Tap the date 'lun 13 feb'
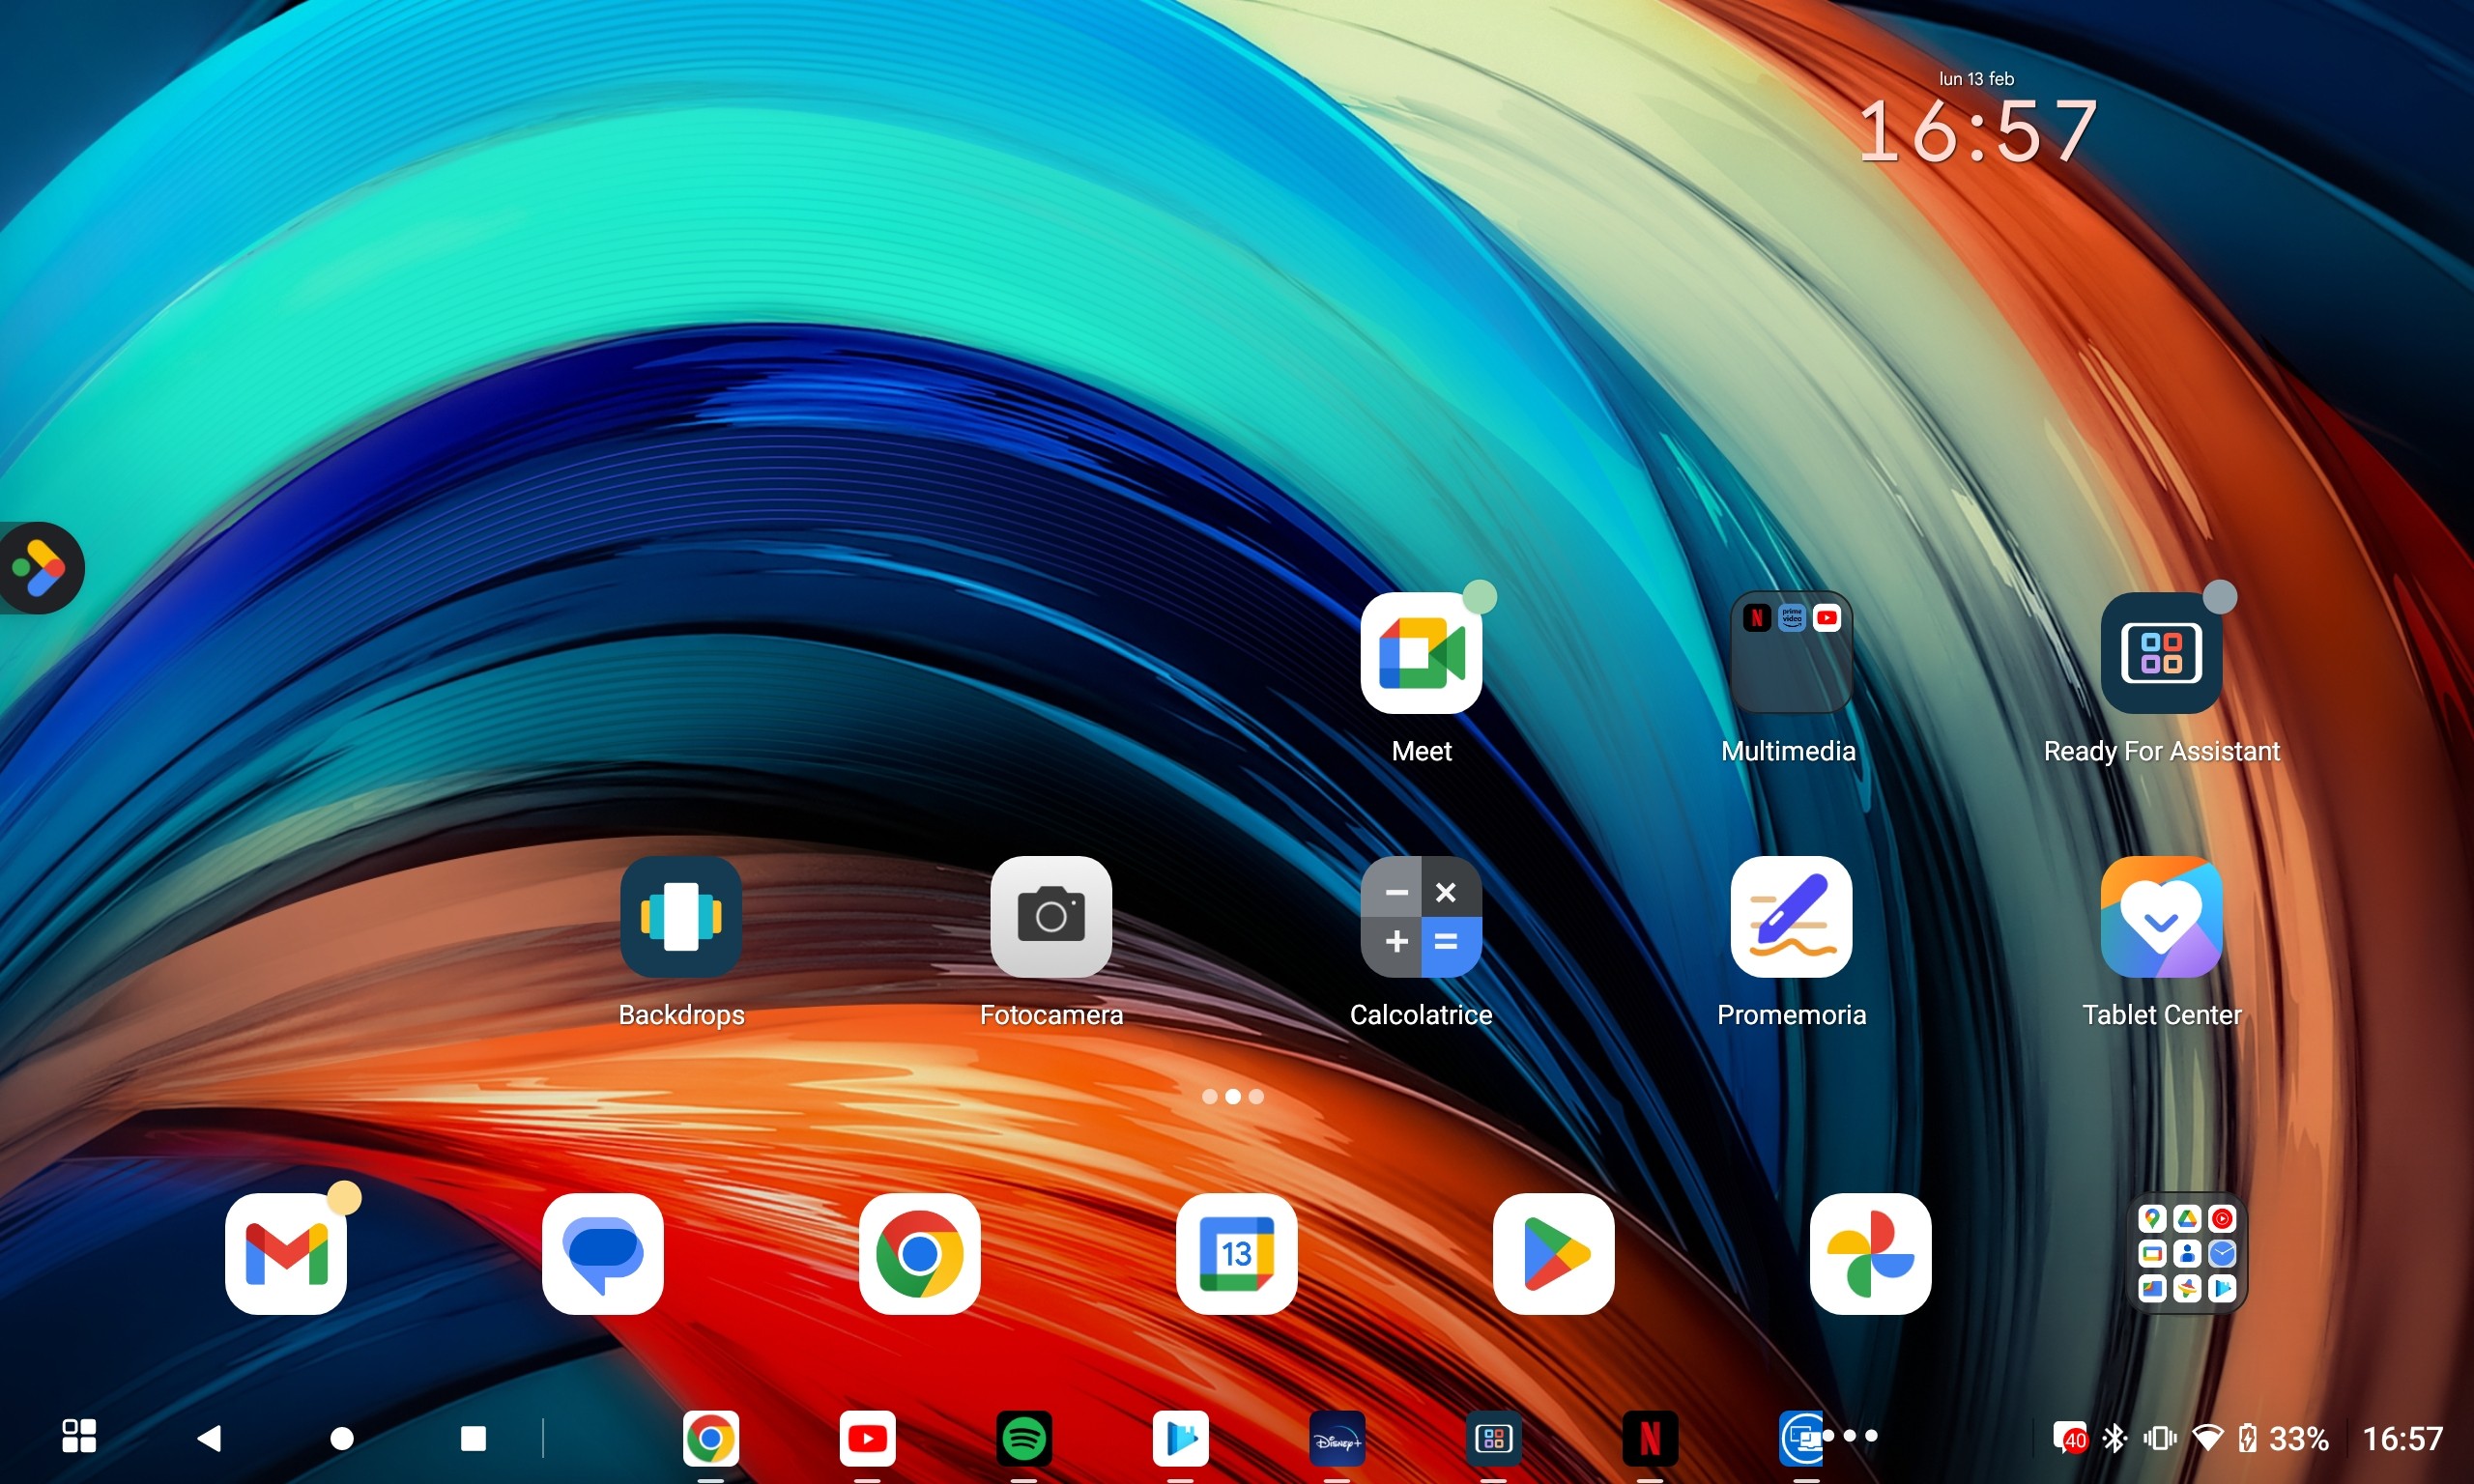 point(1976,78)
